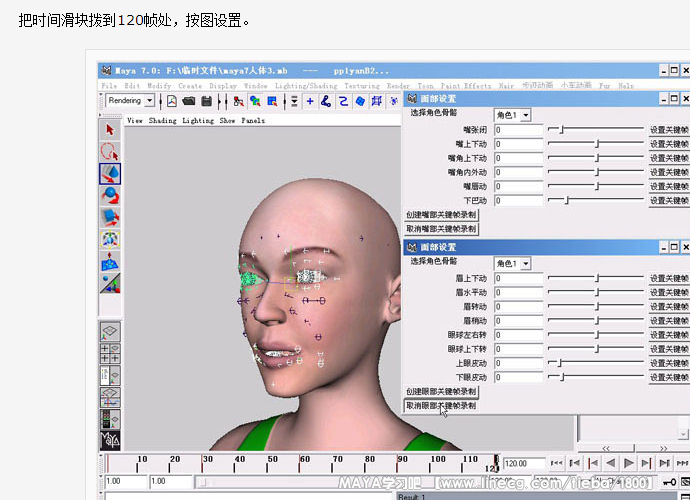The height and width of the screenshot is (500, 690).
Task: Open the Window menu
Action: [x=256, y=86]
